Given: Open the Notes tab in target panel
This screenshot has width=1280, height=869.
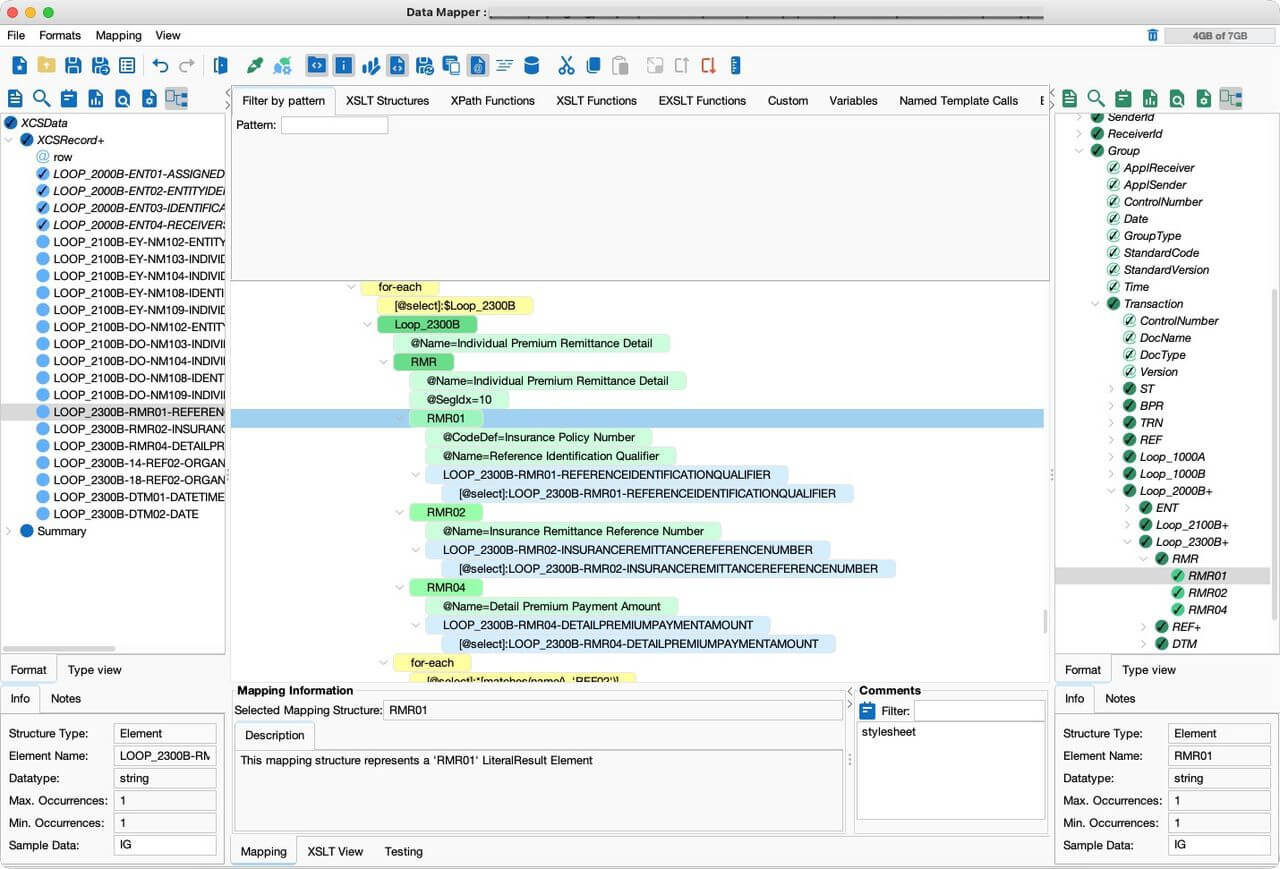Looking at the screenshot, I should (x=1120, y=699).
